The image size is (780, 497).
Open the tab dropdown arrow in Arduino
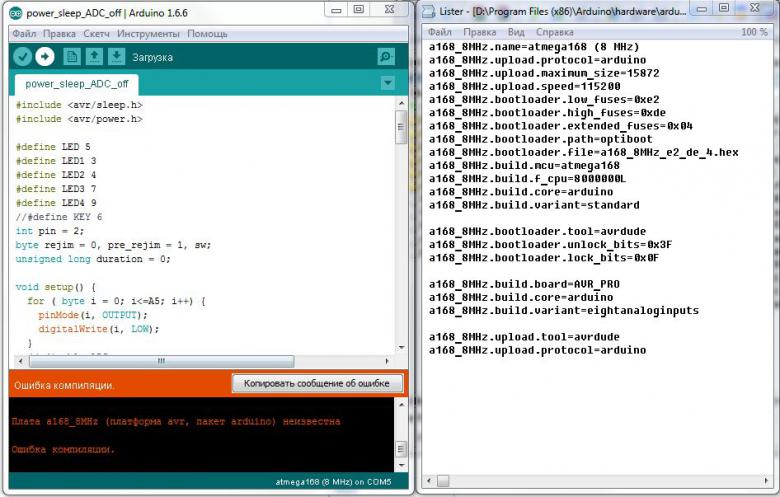[388, 83]
